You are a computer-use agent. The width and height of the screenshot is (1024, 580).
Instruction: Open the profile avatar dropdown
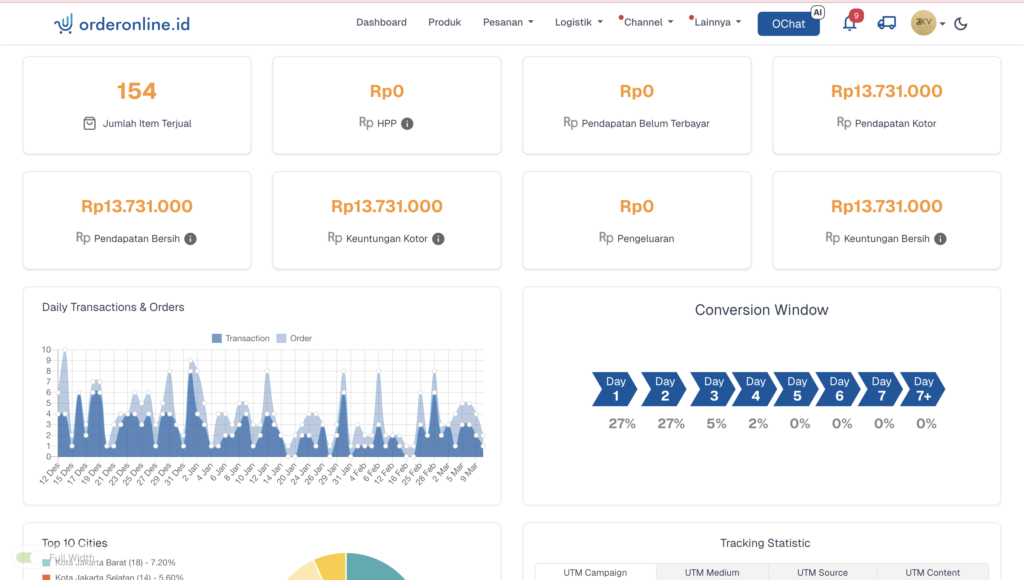pyautogui.click(x=927, y=23)
